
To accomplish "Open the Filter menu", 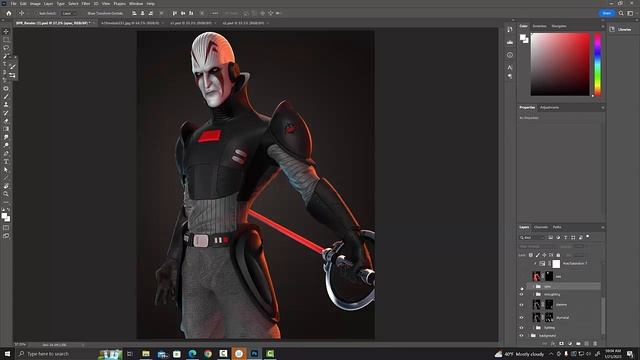I will tap(86, 3).
